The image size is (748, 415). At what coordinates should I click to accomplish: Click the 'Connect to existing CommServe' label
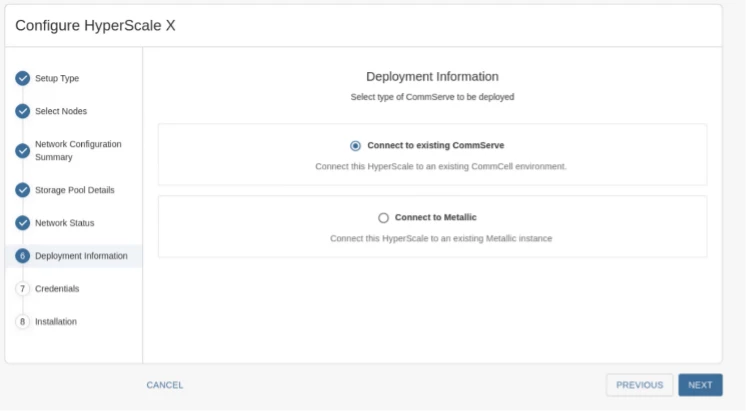(436, 145)
